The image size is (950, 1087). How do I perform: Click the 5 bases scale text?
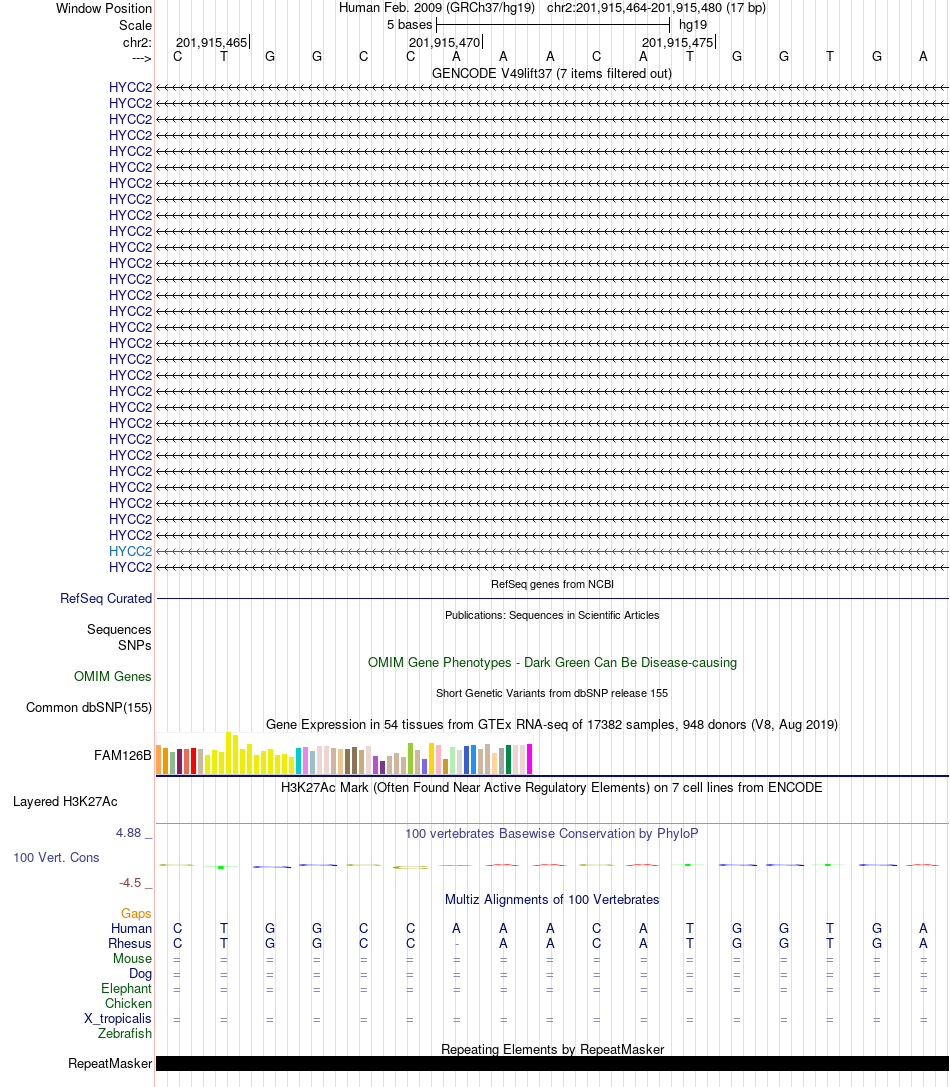409,25
